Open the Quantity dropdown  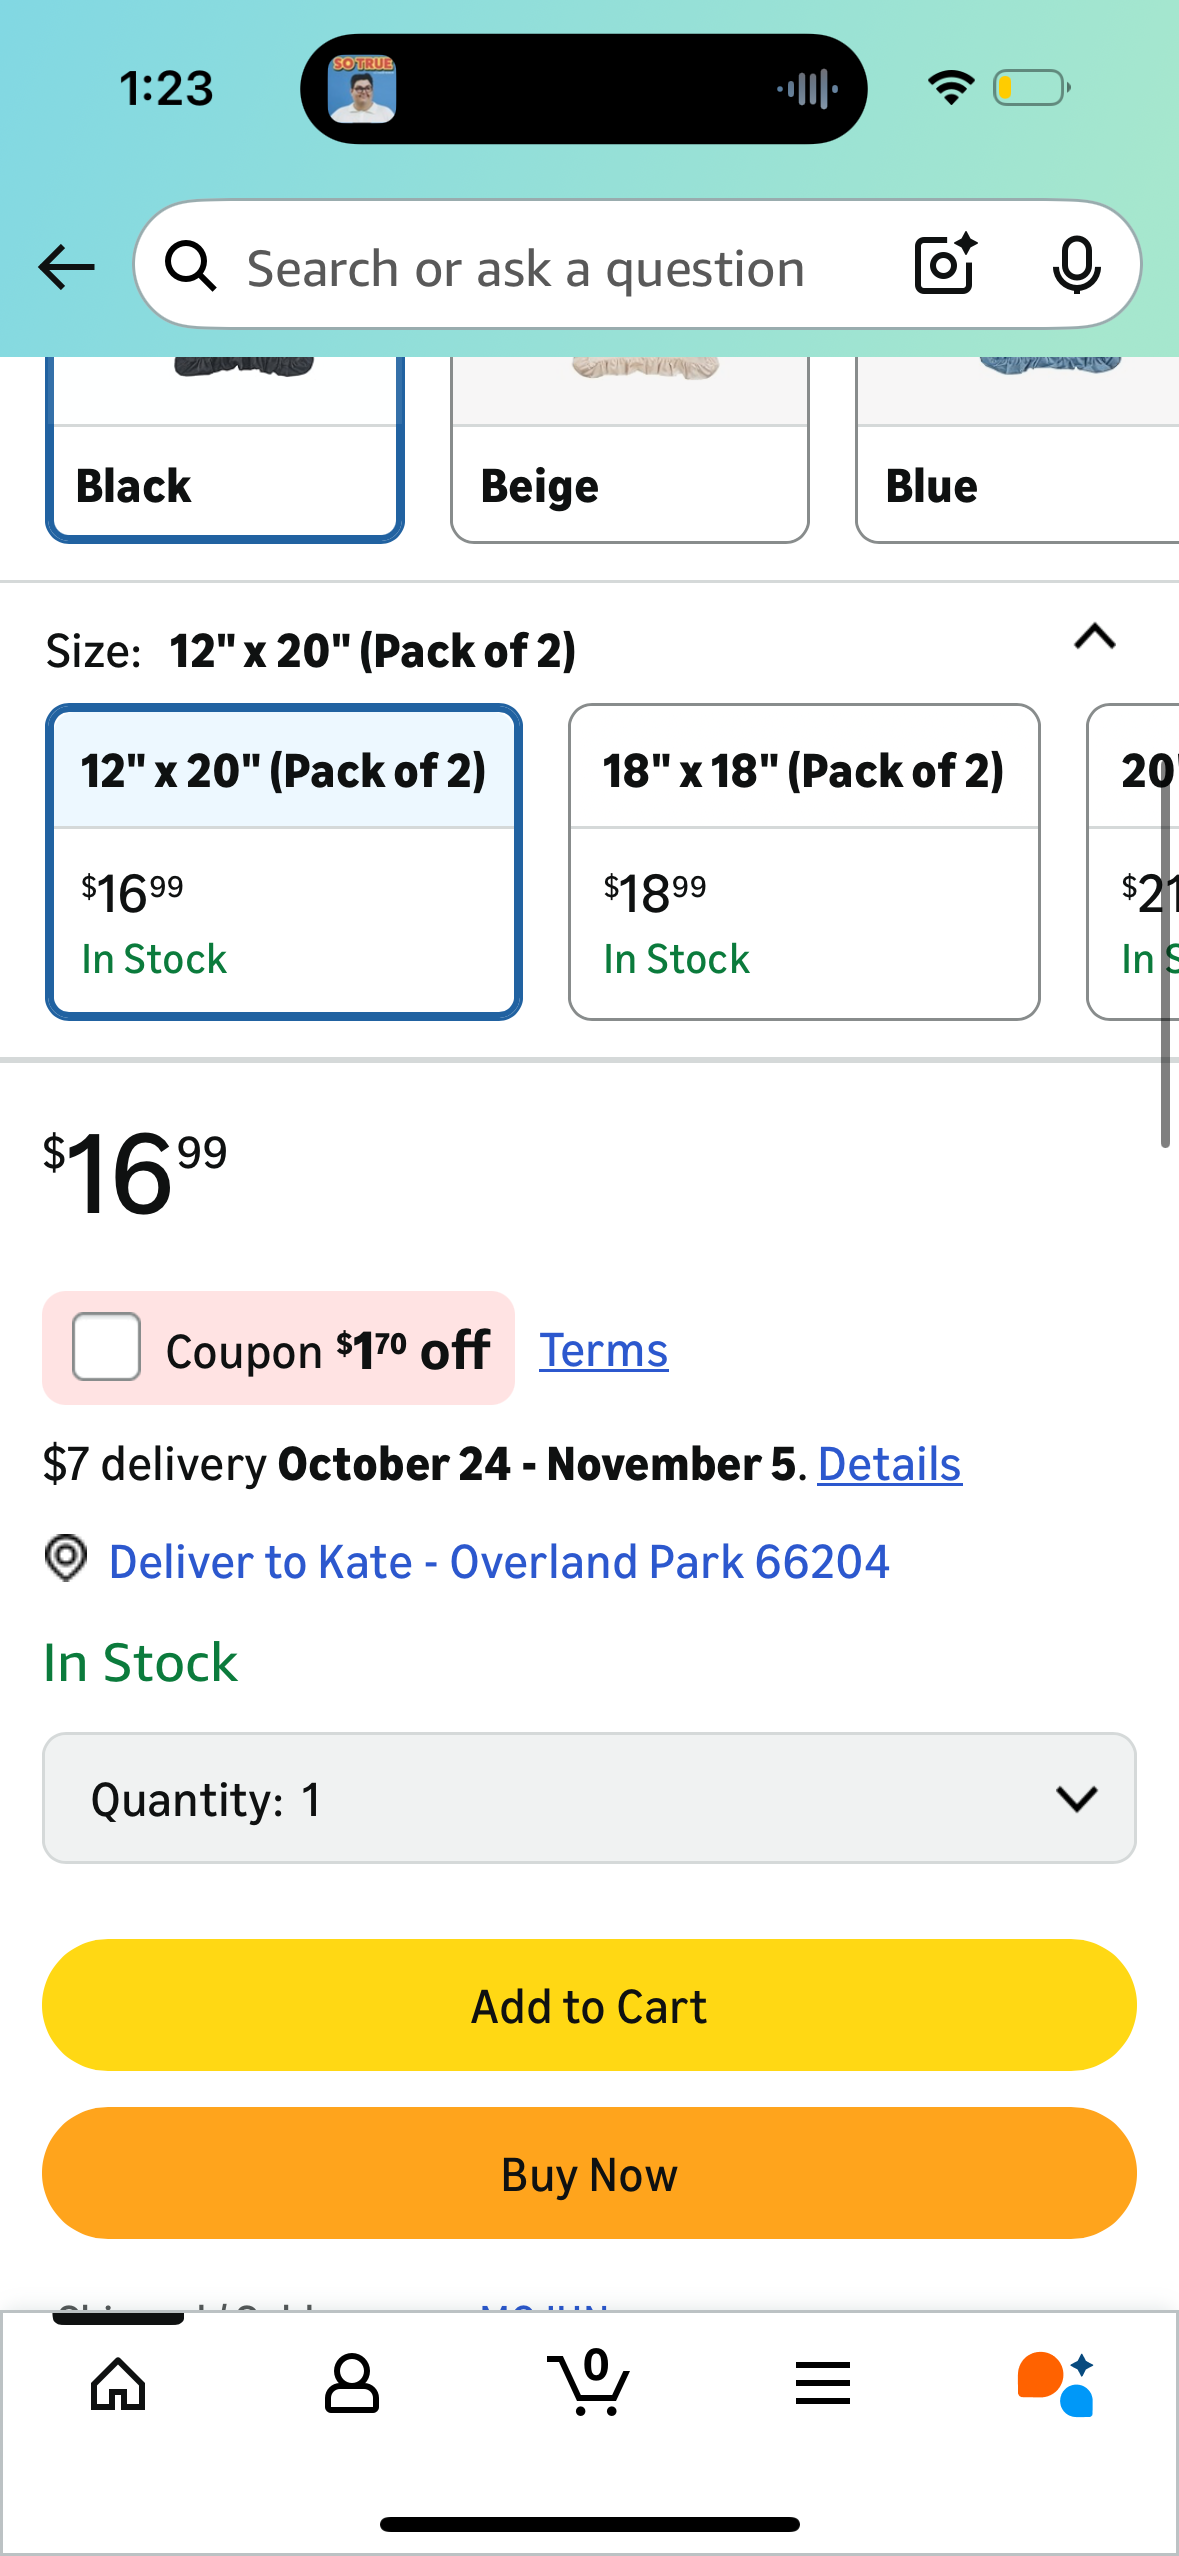(x=589, y=1798)
